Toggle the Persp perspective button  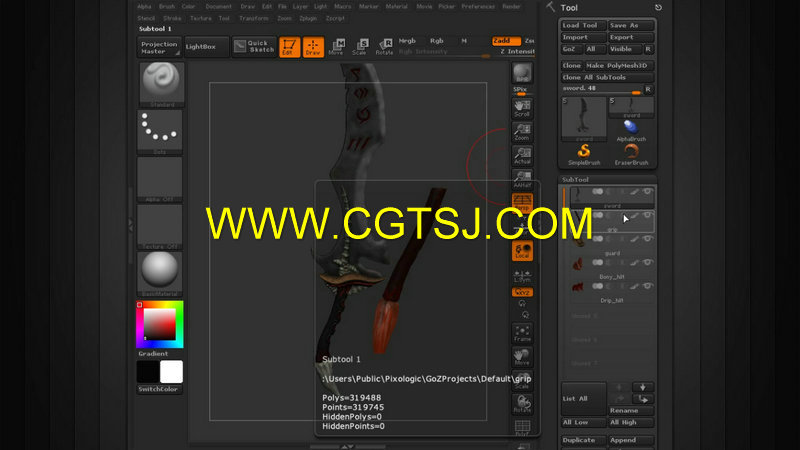pos(522,203)
